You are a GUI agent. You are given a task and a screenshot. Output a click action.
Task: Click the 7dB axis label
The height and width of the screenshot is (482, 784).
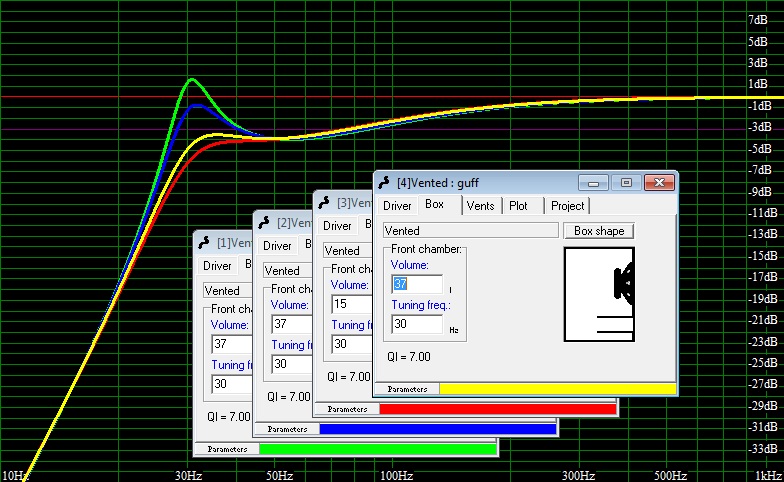coord(758,20)
